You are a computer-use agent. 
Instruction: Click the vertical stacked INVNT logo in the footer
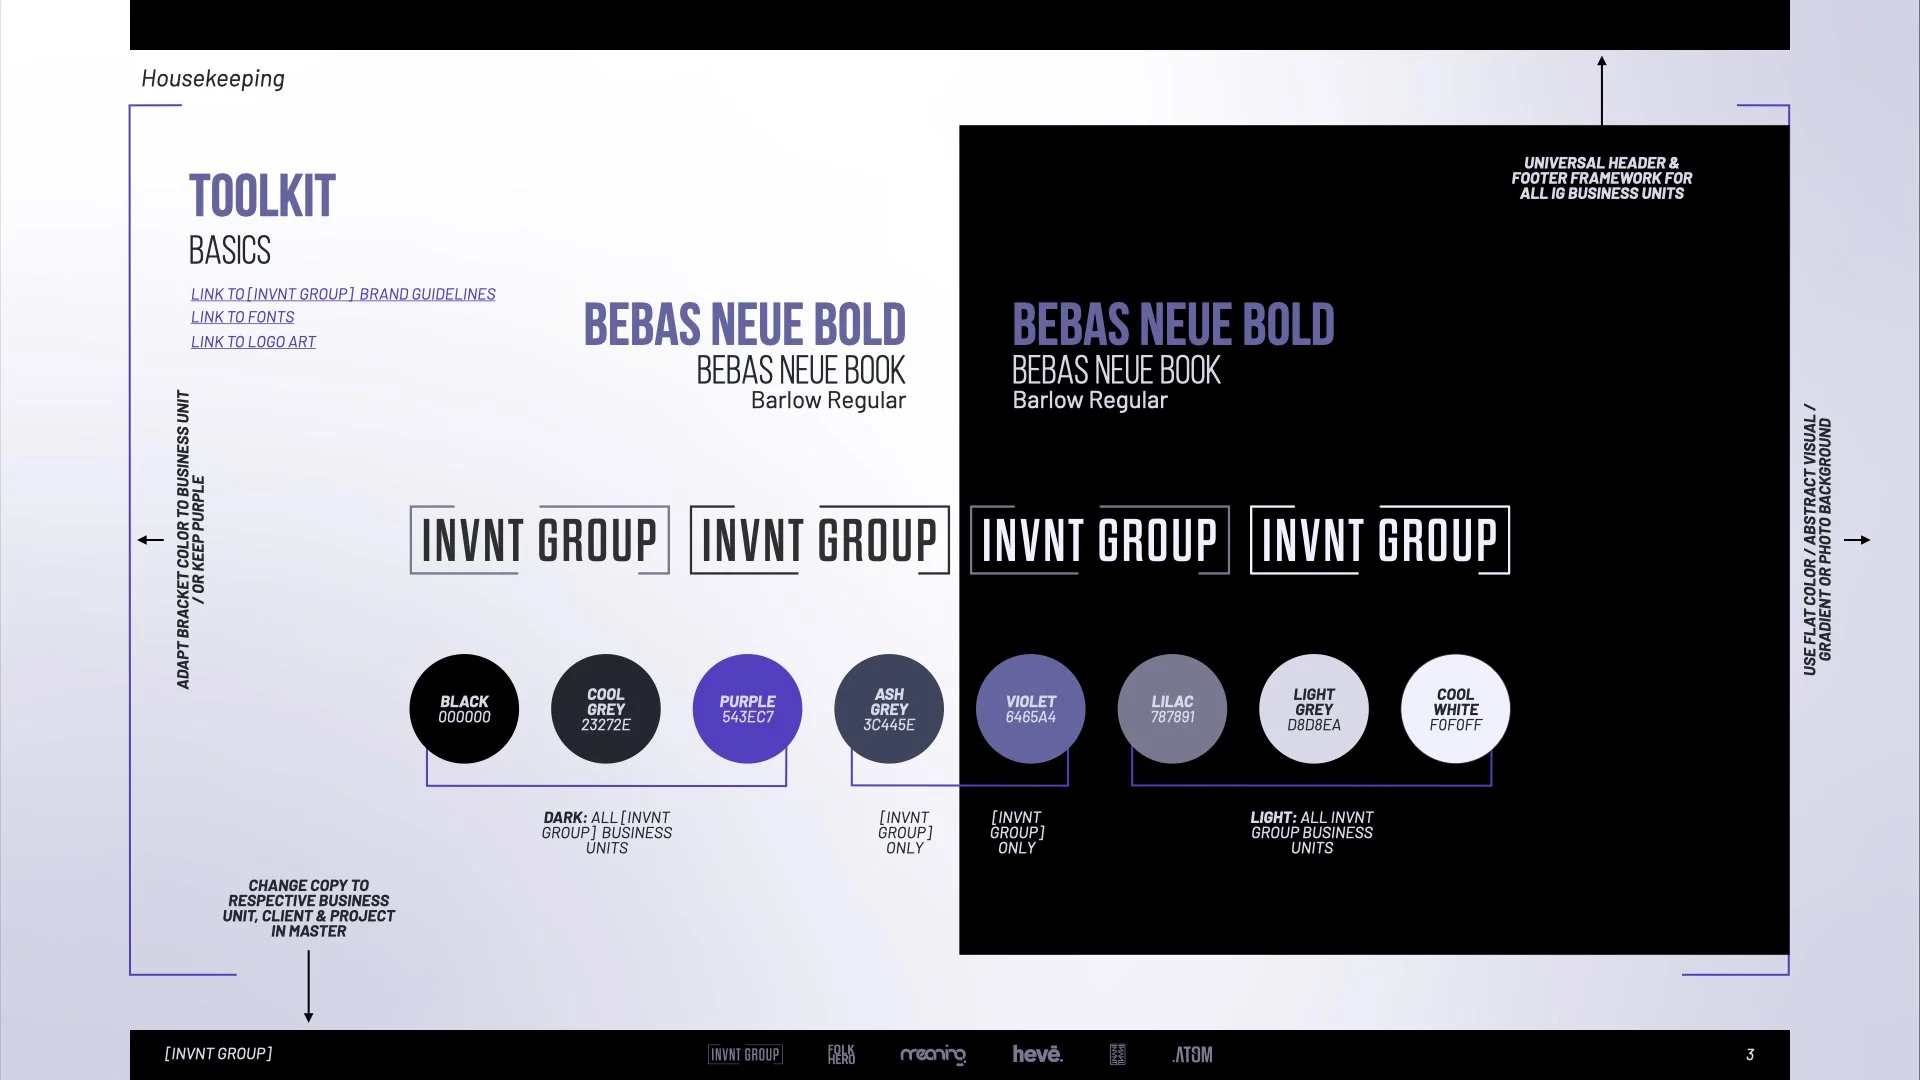pos(1117,1054)
